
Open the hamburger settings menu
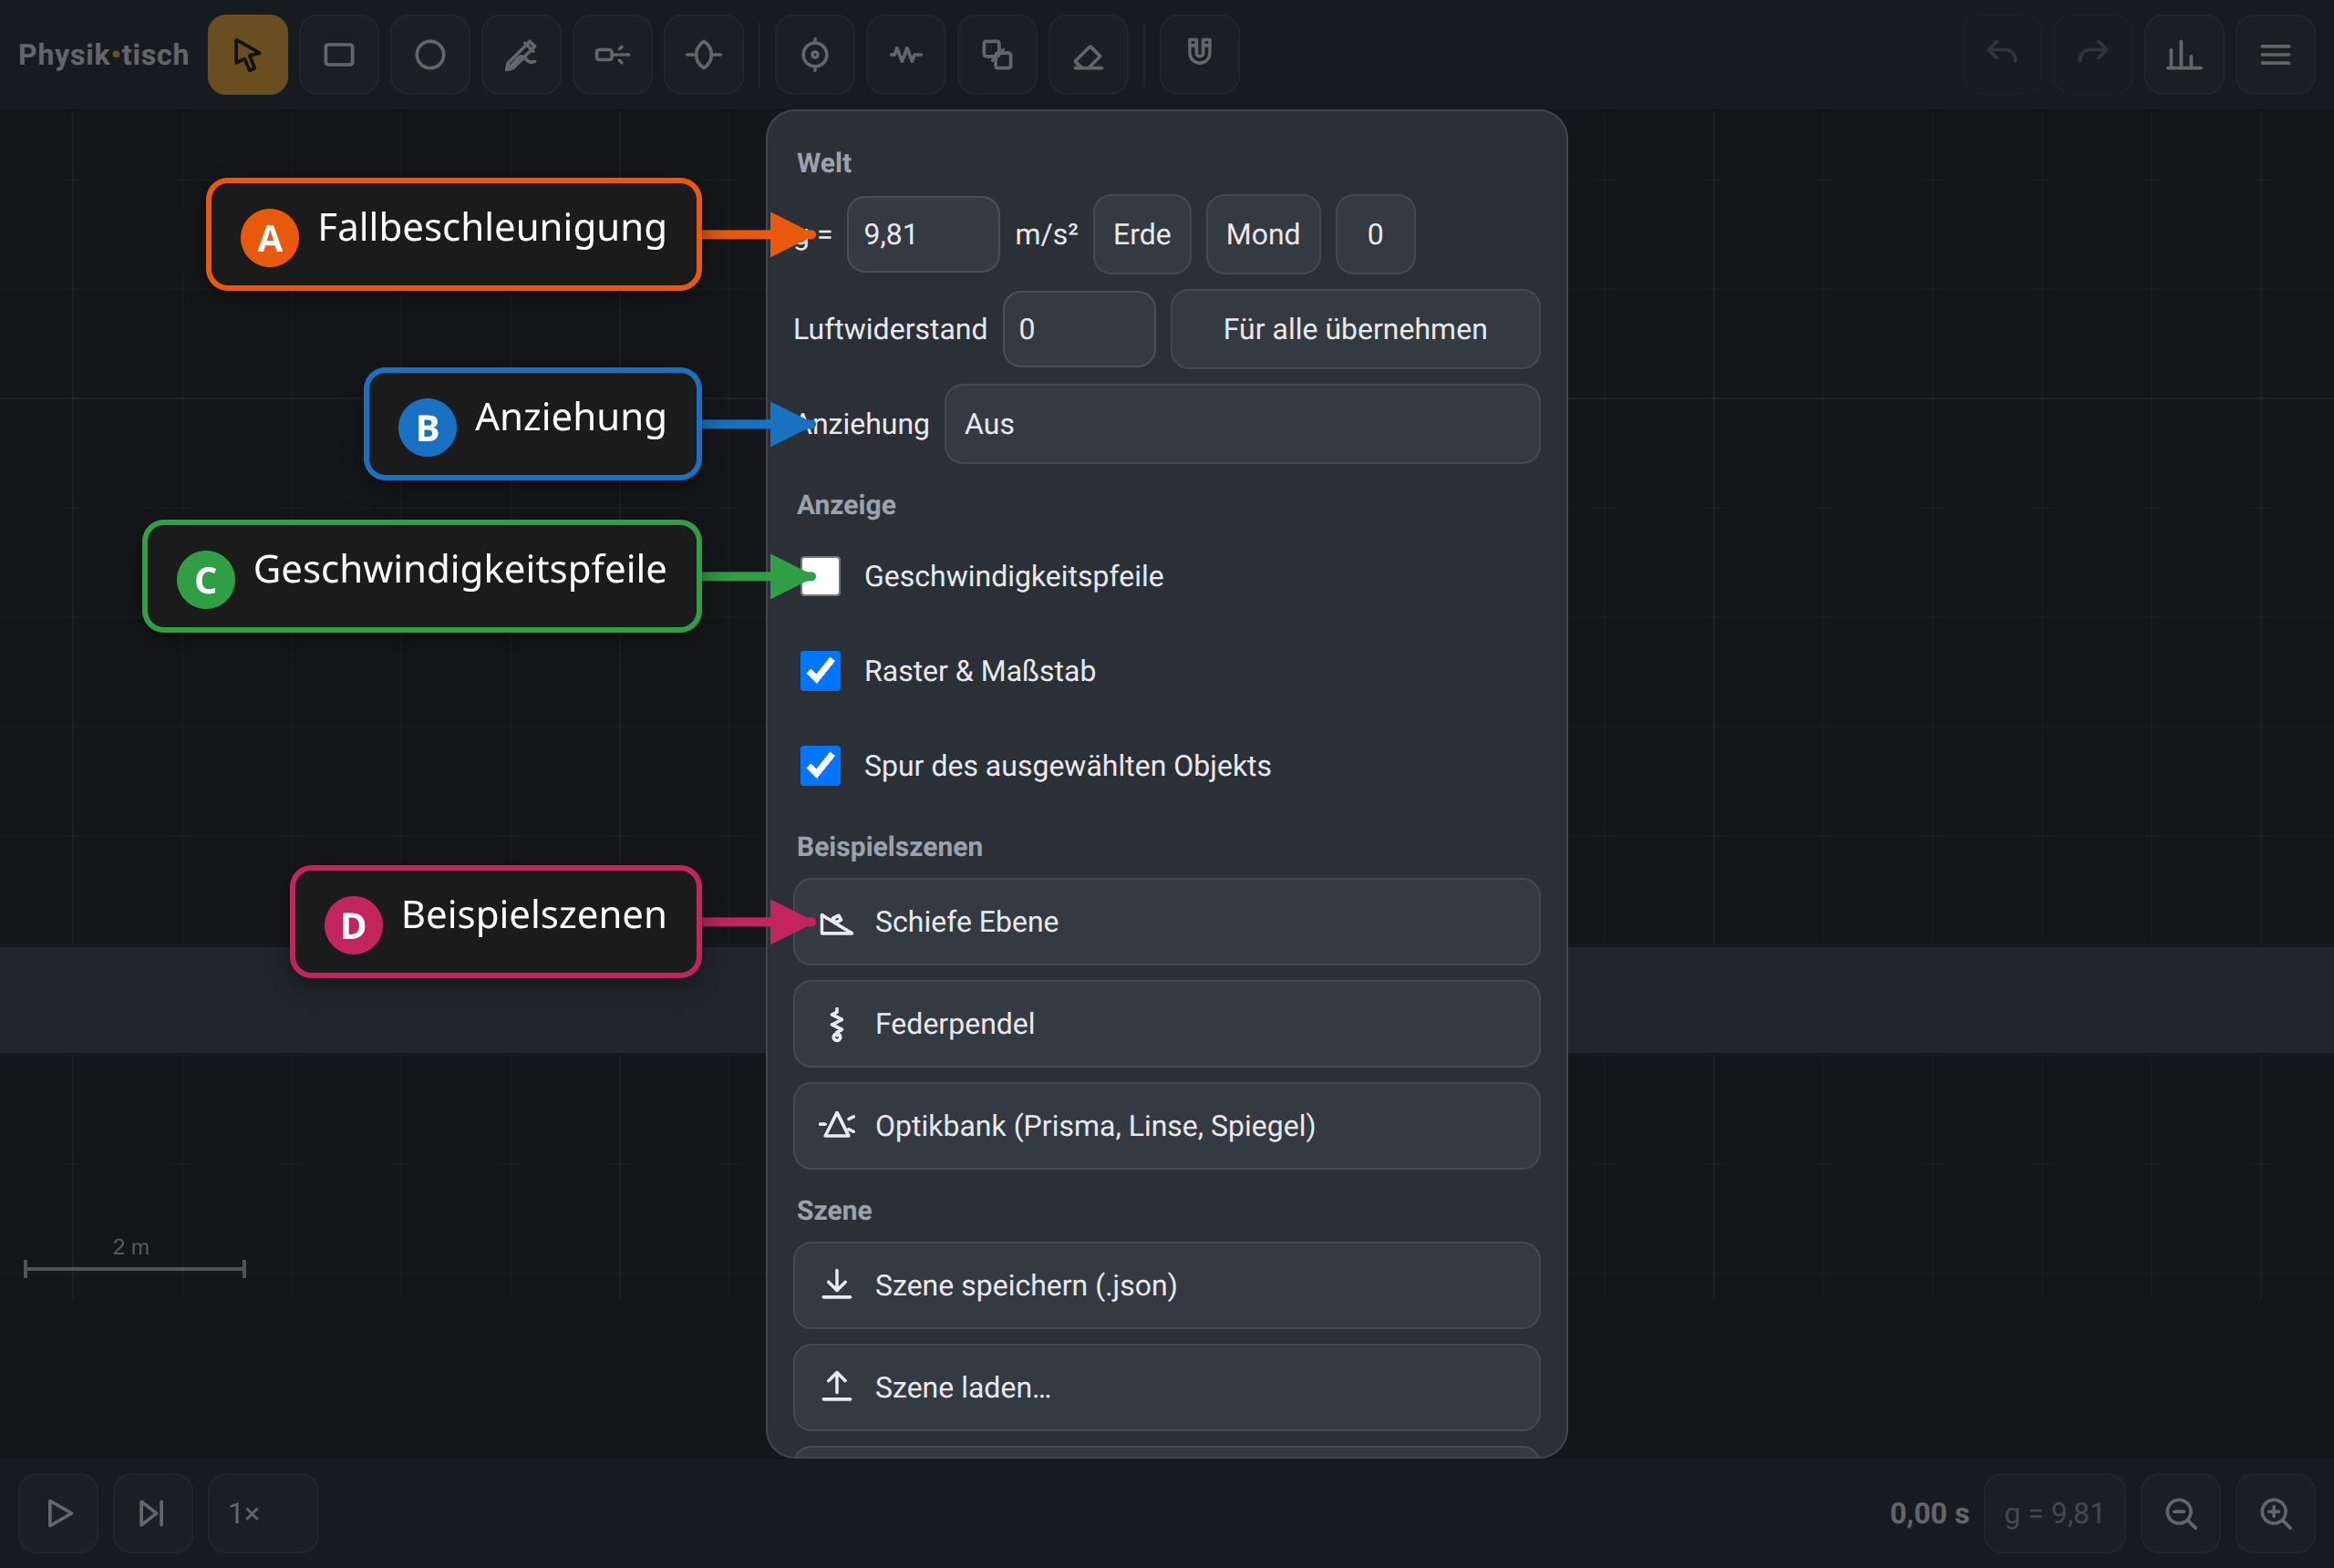click(x=2276, y=54)
